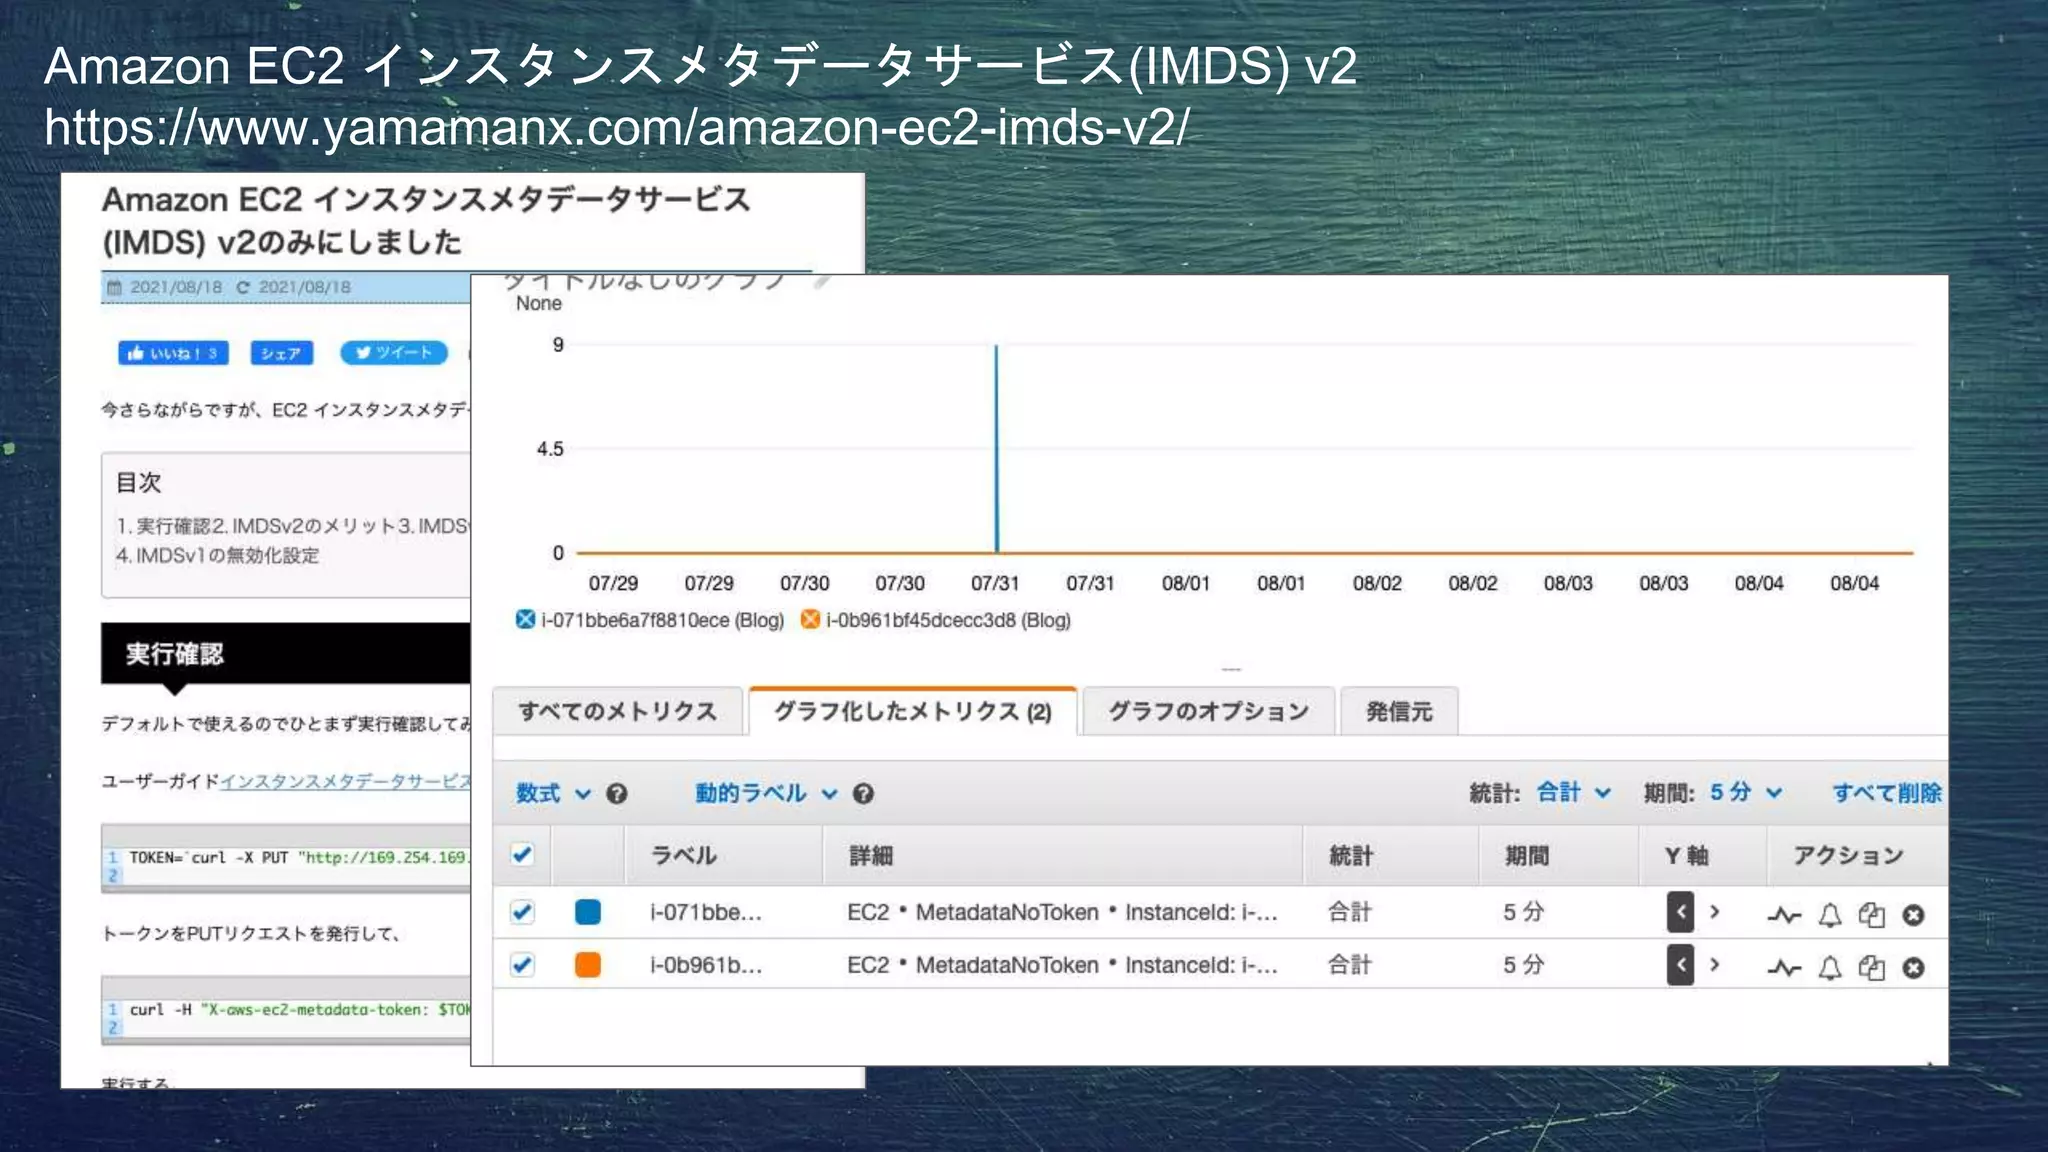Screen dimensions: 2048x1152
Task: Toggle select-all checkbox in table header
Action: point(522,855)
